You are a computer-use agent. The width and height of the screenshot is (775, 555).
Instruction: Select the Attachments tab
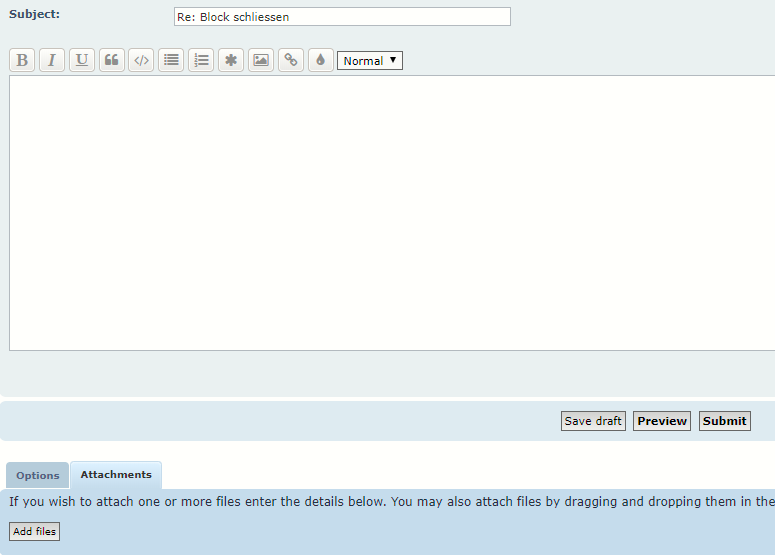(116, 475)
